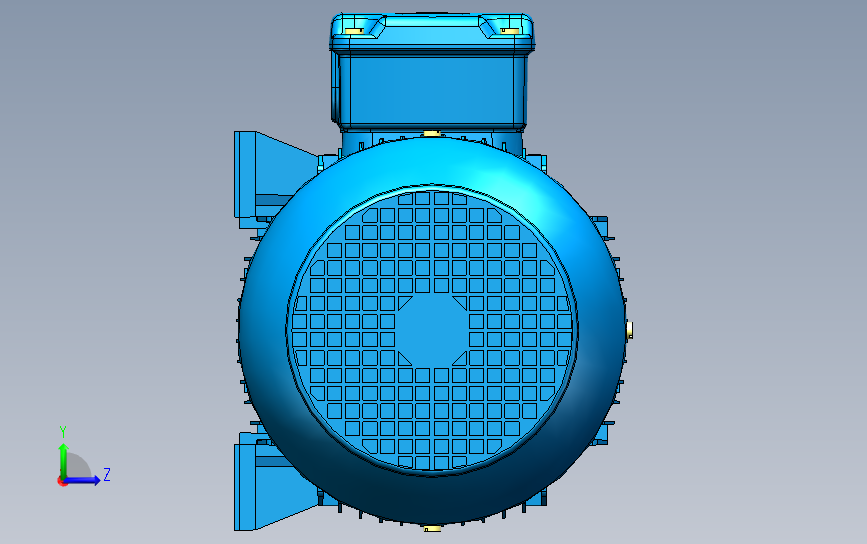
Task: Select the yellow plug on fan cover's right side
Action: coord(629,331)
